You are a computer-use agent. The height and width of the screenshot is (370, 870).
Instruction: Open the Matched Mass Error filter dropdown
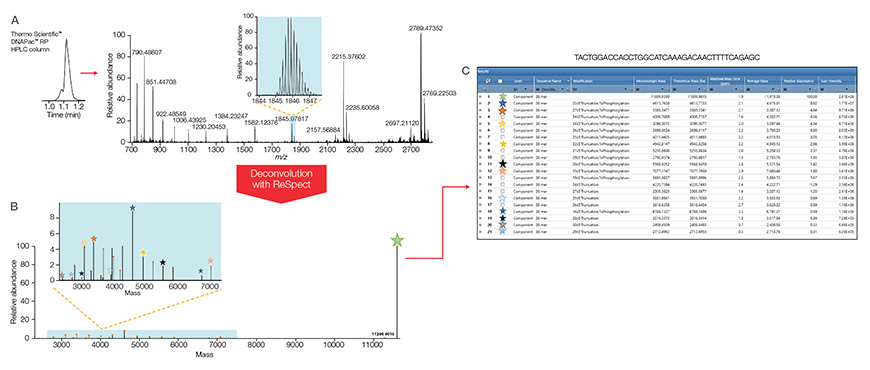(736, 89)
